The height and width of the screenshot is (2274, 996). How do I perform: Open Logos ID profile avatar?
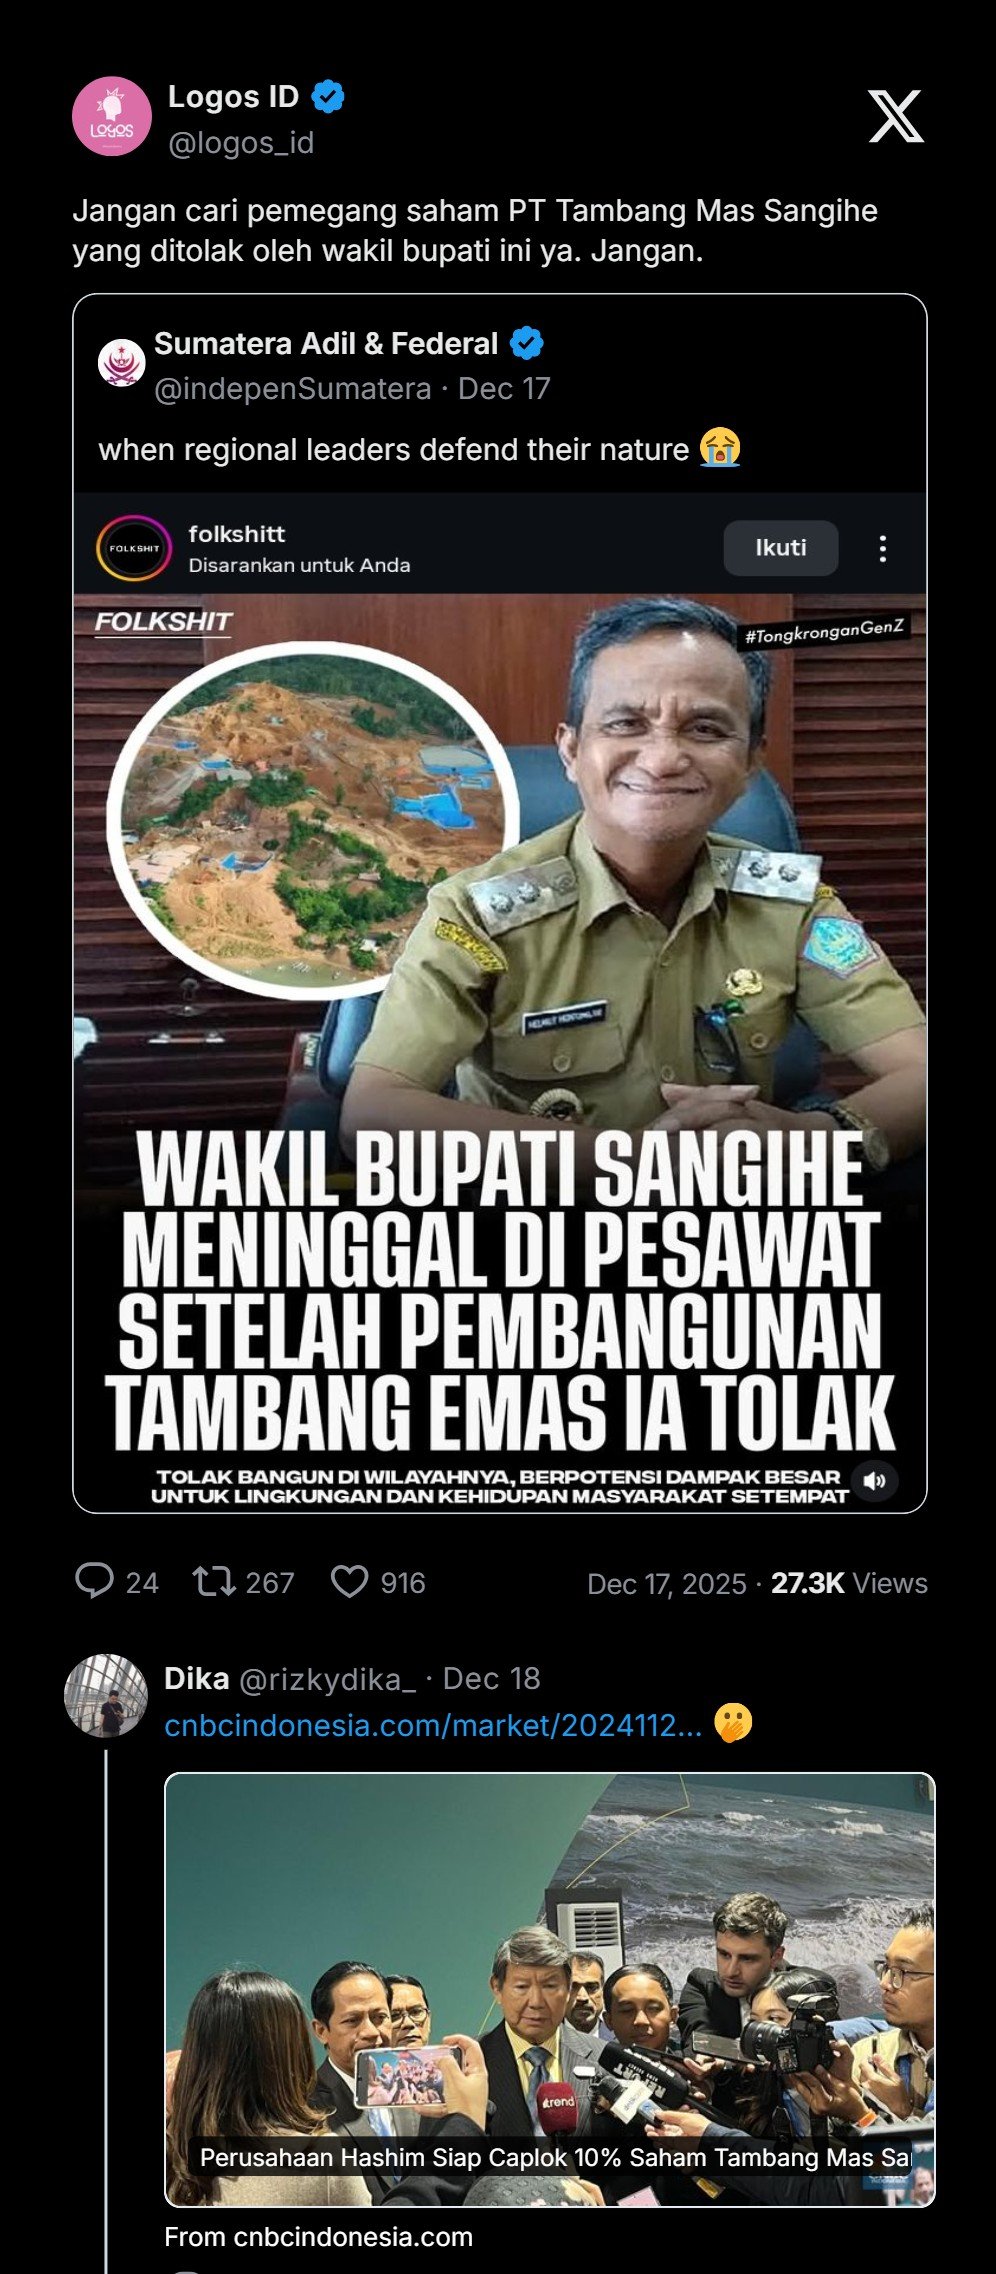point(112,116)
